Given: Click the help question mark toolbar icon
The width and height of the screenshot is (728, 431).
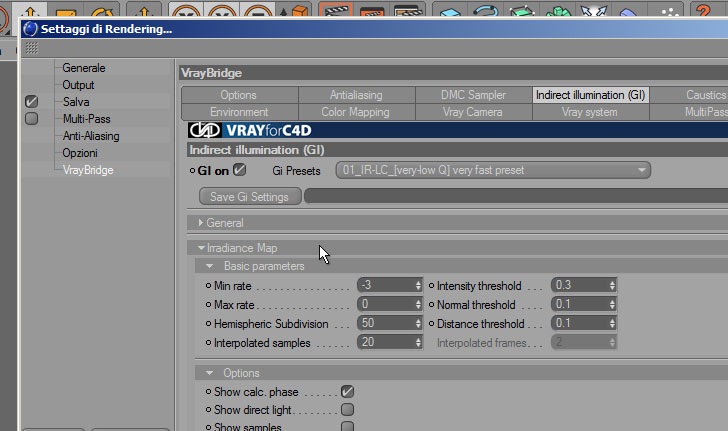Looking at the screenshot, I should click(703, 9).
